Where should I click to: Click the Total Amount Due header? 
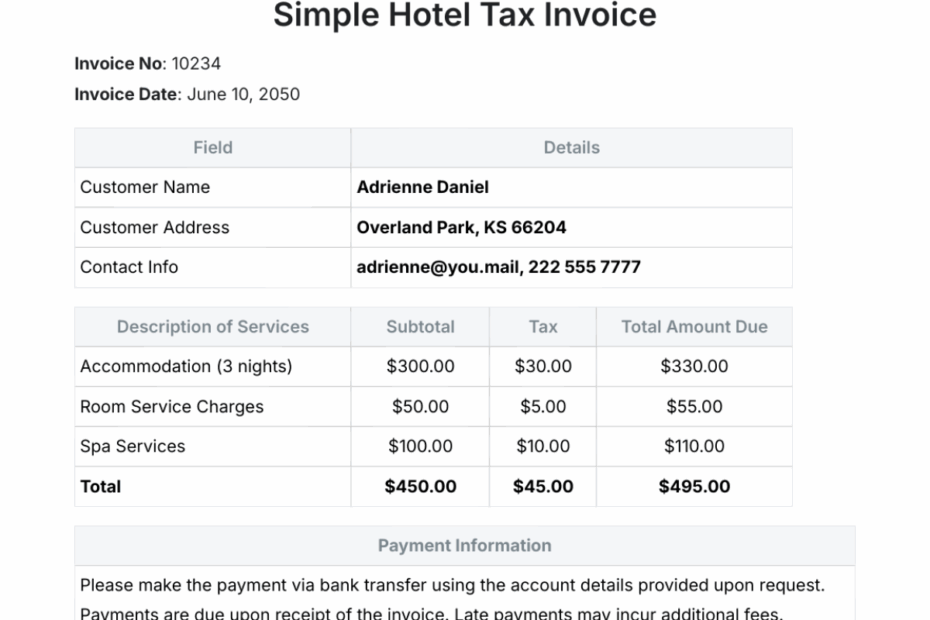tap(694, 327)
